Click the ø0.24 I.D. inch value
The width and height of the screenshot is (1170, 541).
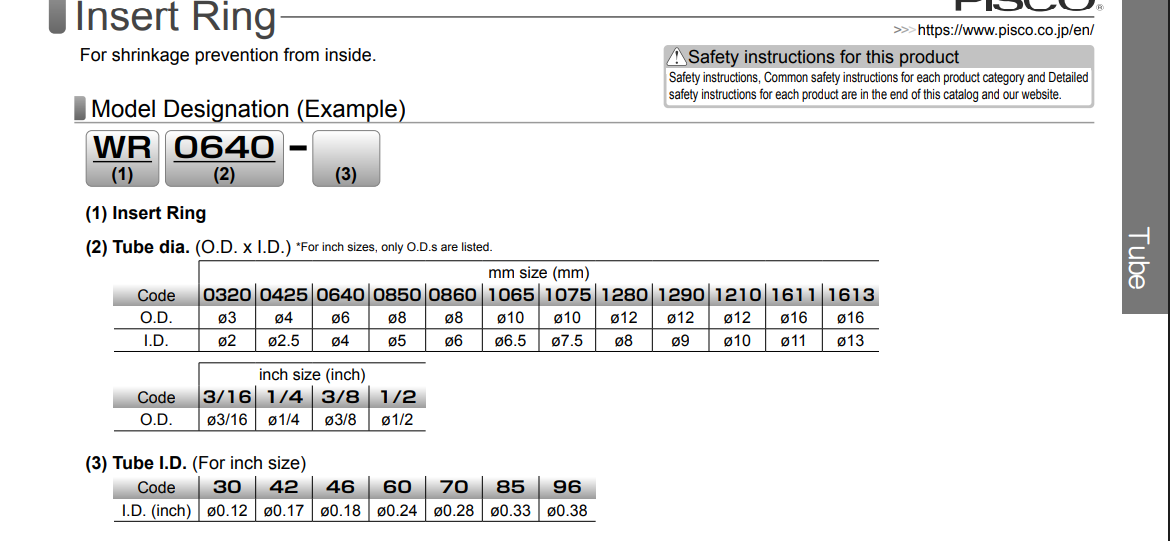pyautogui.click(x=397, y=511)
